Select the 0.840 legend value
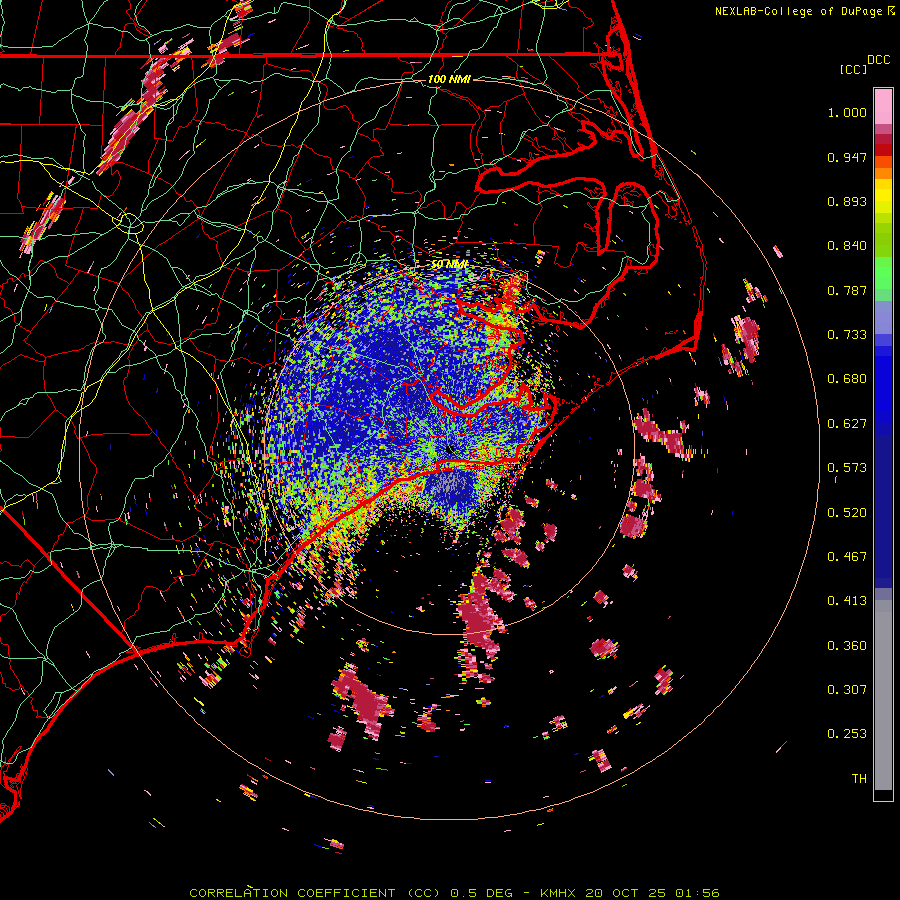Image resolution: width=900 pixels, height=900 pixels. coord(847,246)
